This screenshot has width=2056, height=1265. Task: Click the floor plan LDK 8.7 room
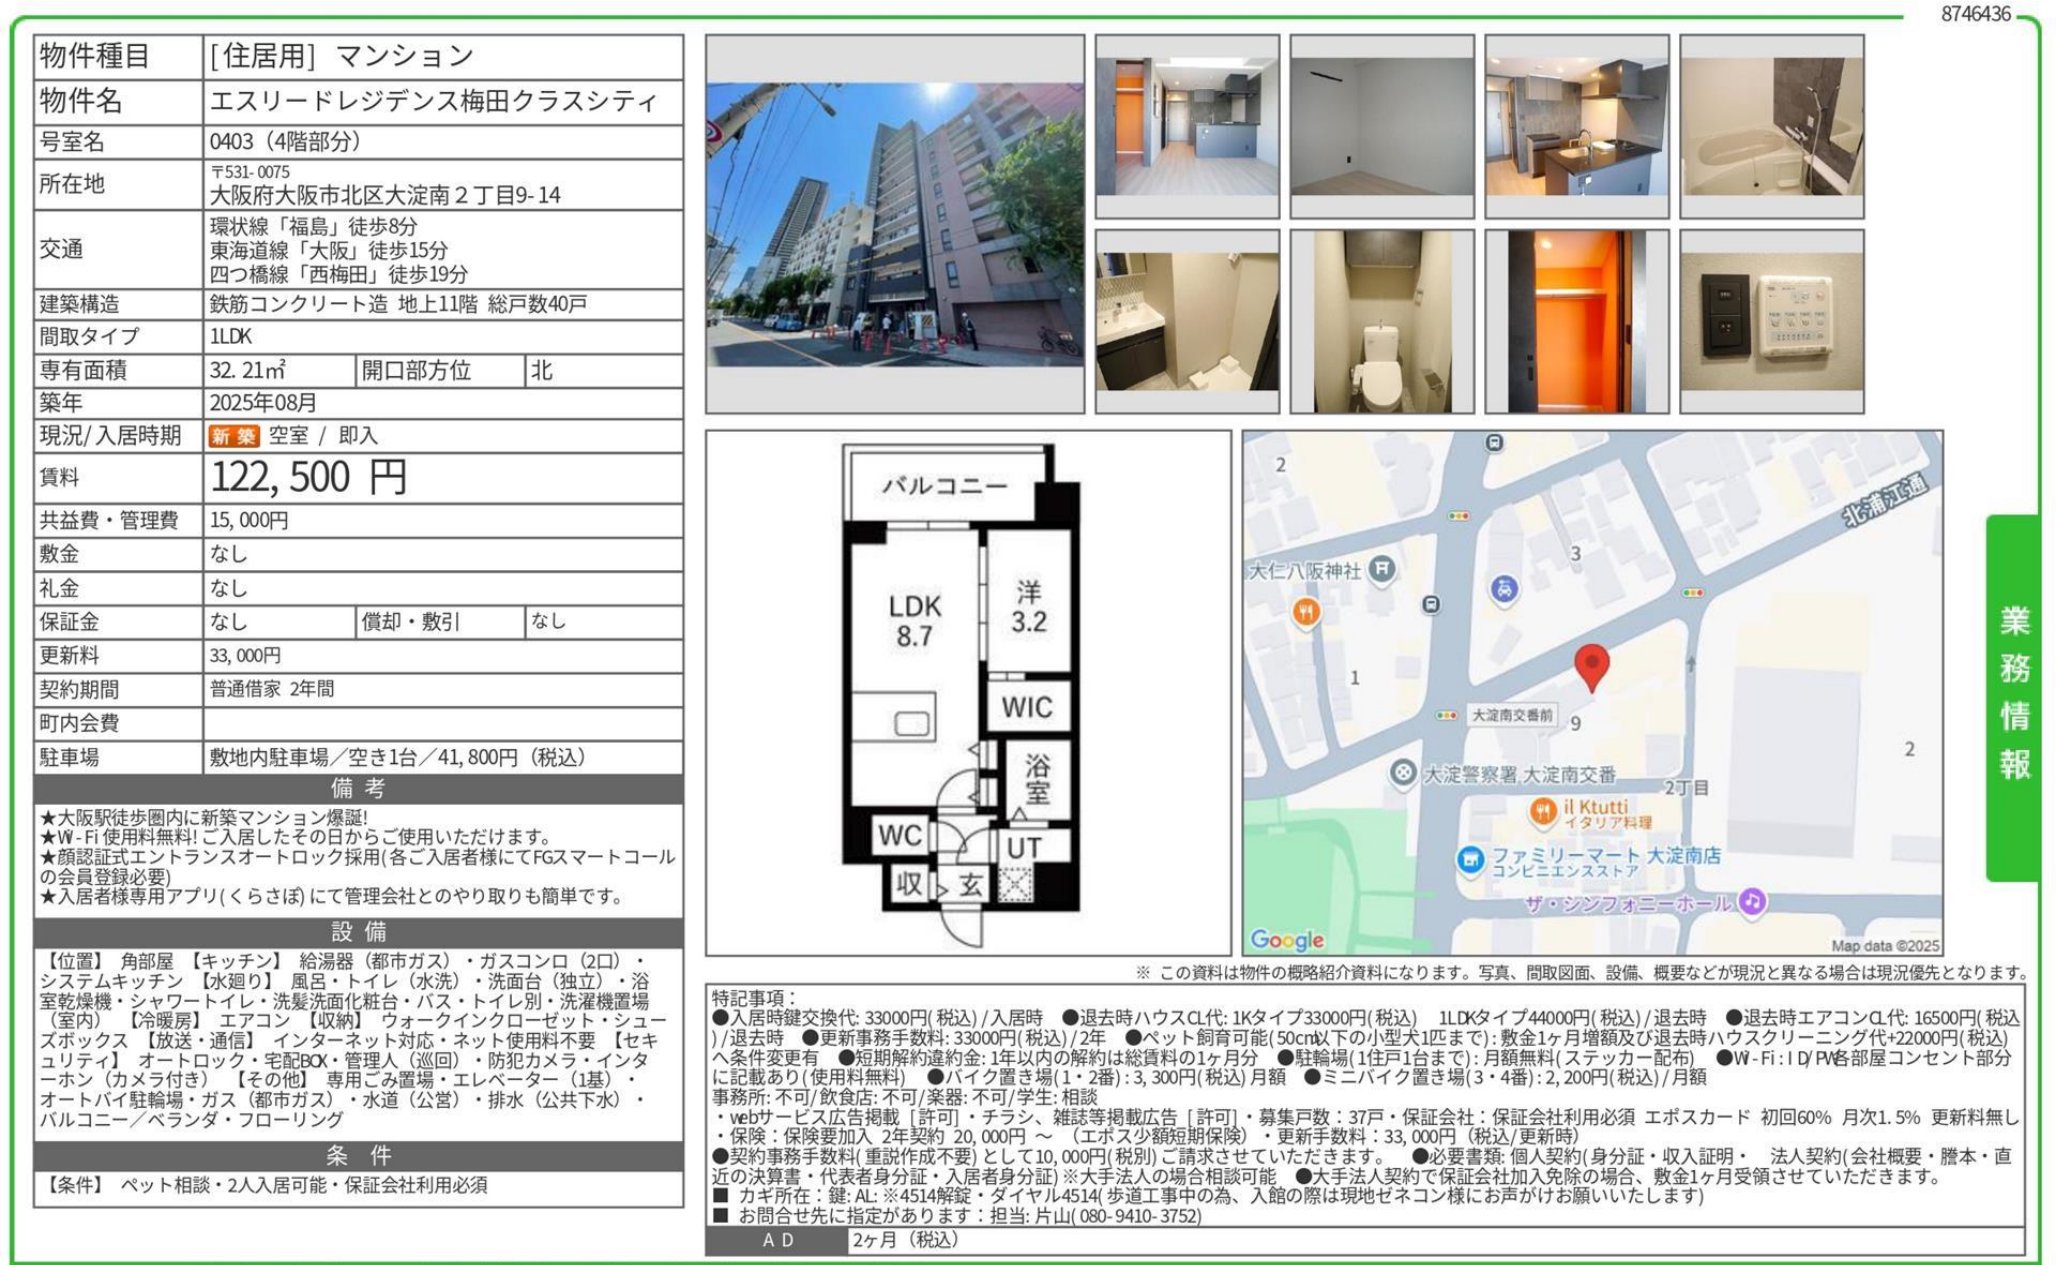(x=914, y=621)
